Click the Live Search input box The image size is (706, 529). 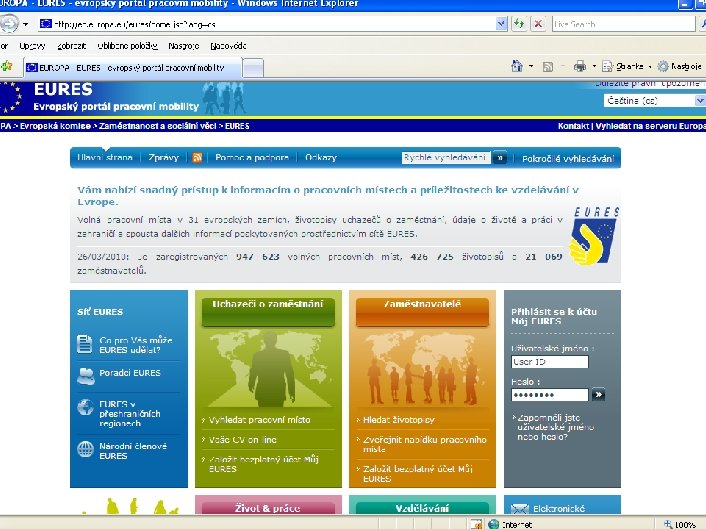point(623,24)
